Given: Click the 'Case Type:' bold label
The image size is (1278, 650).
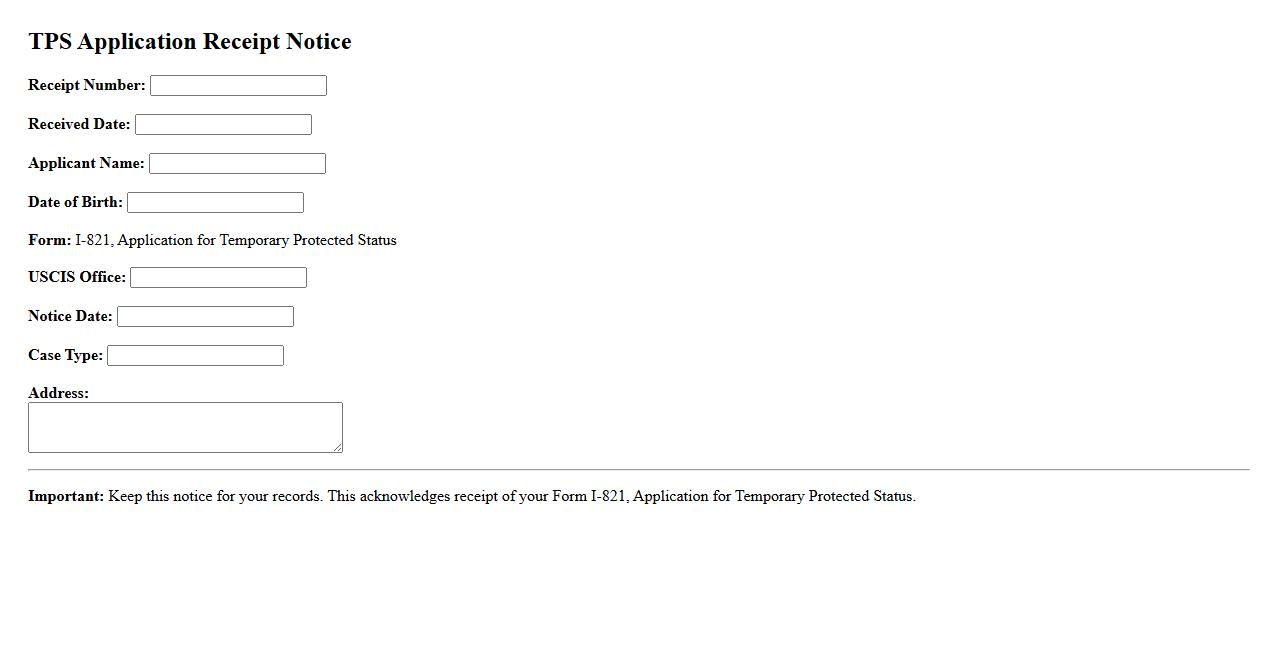Looking at the screenshot, I should tap(65, 355).
